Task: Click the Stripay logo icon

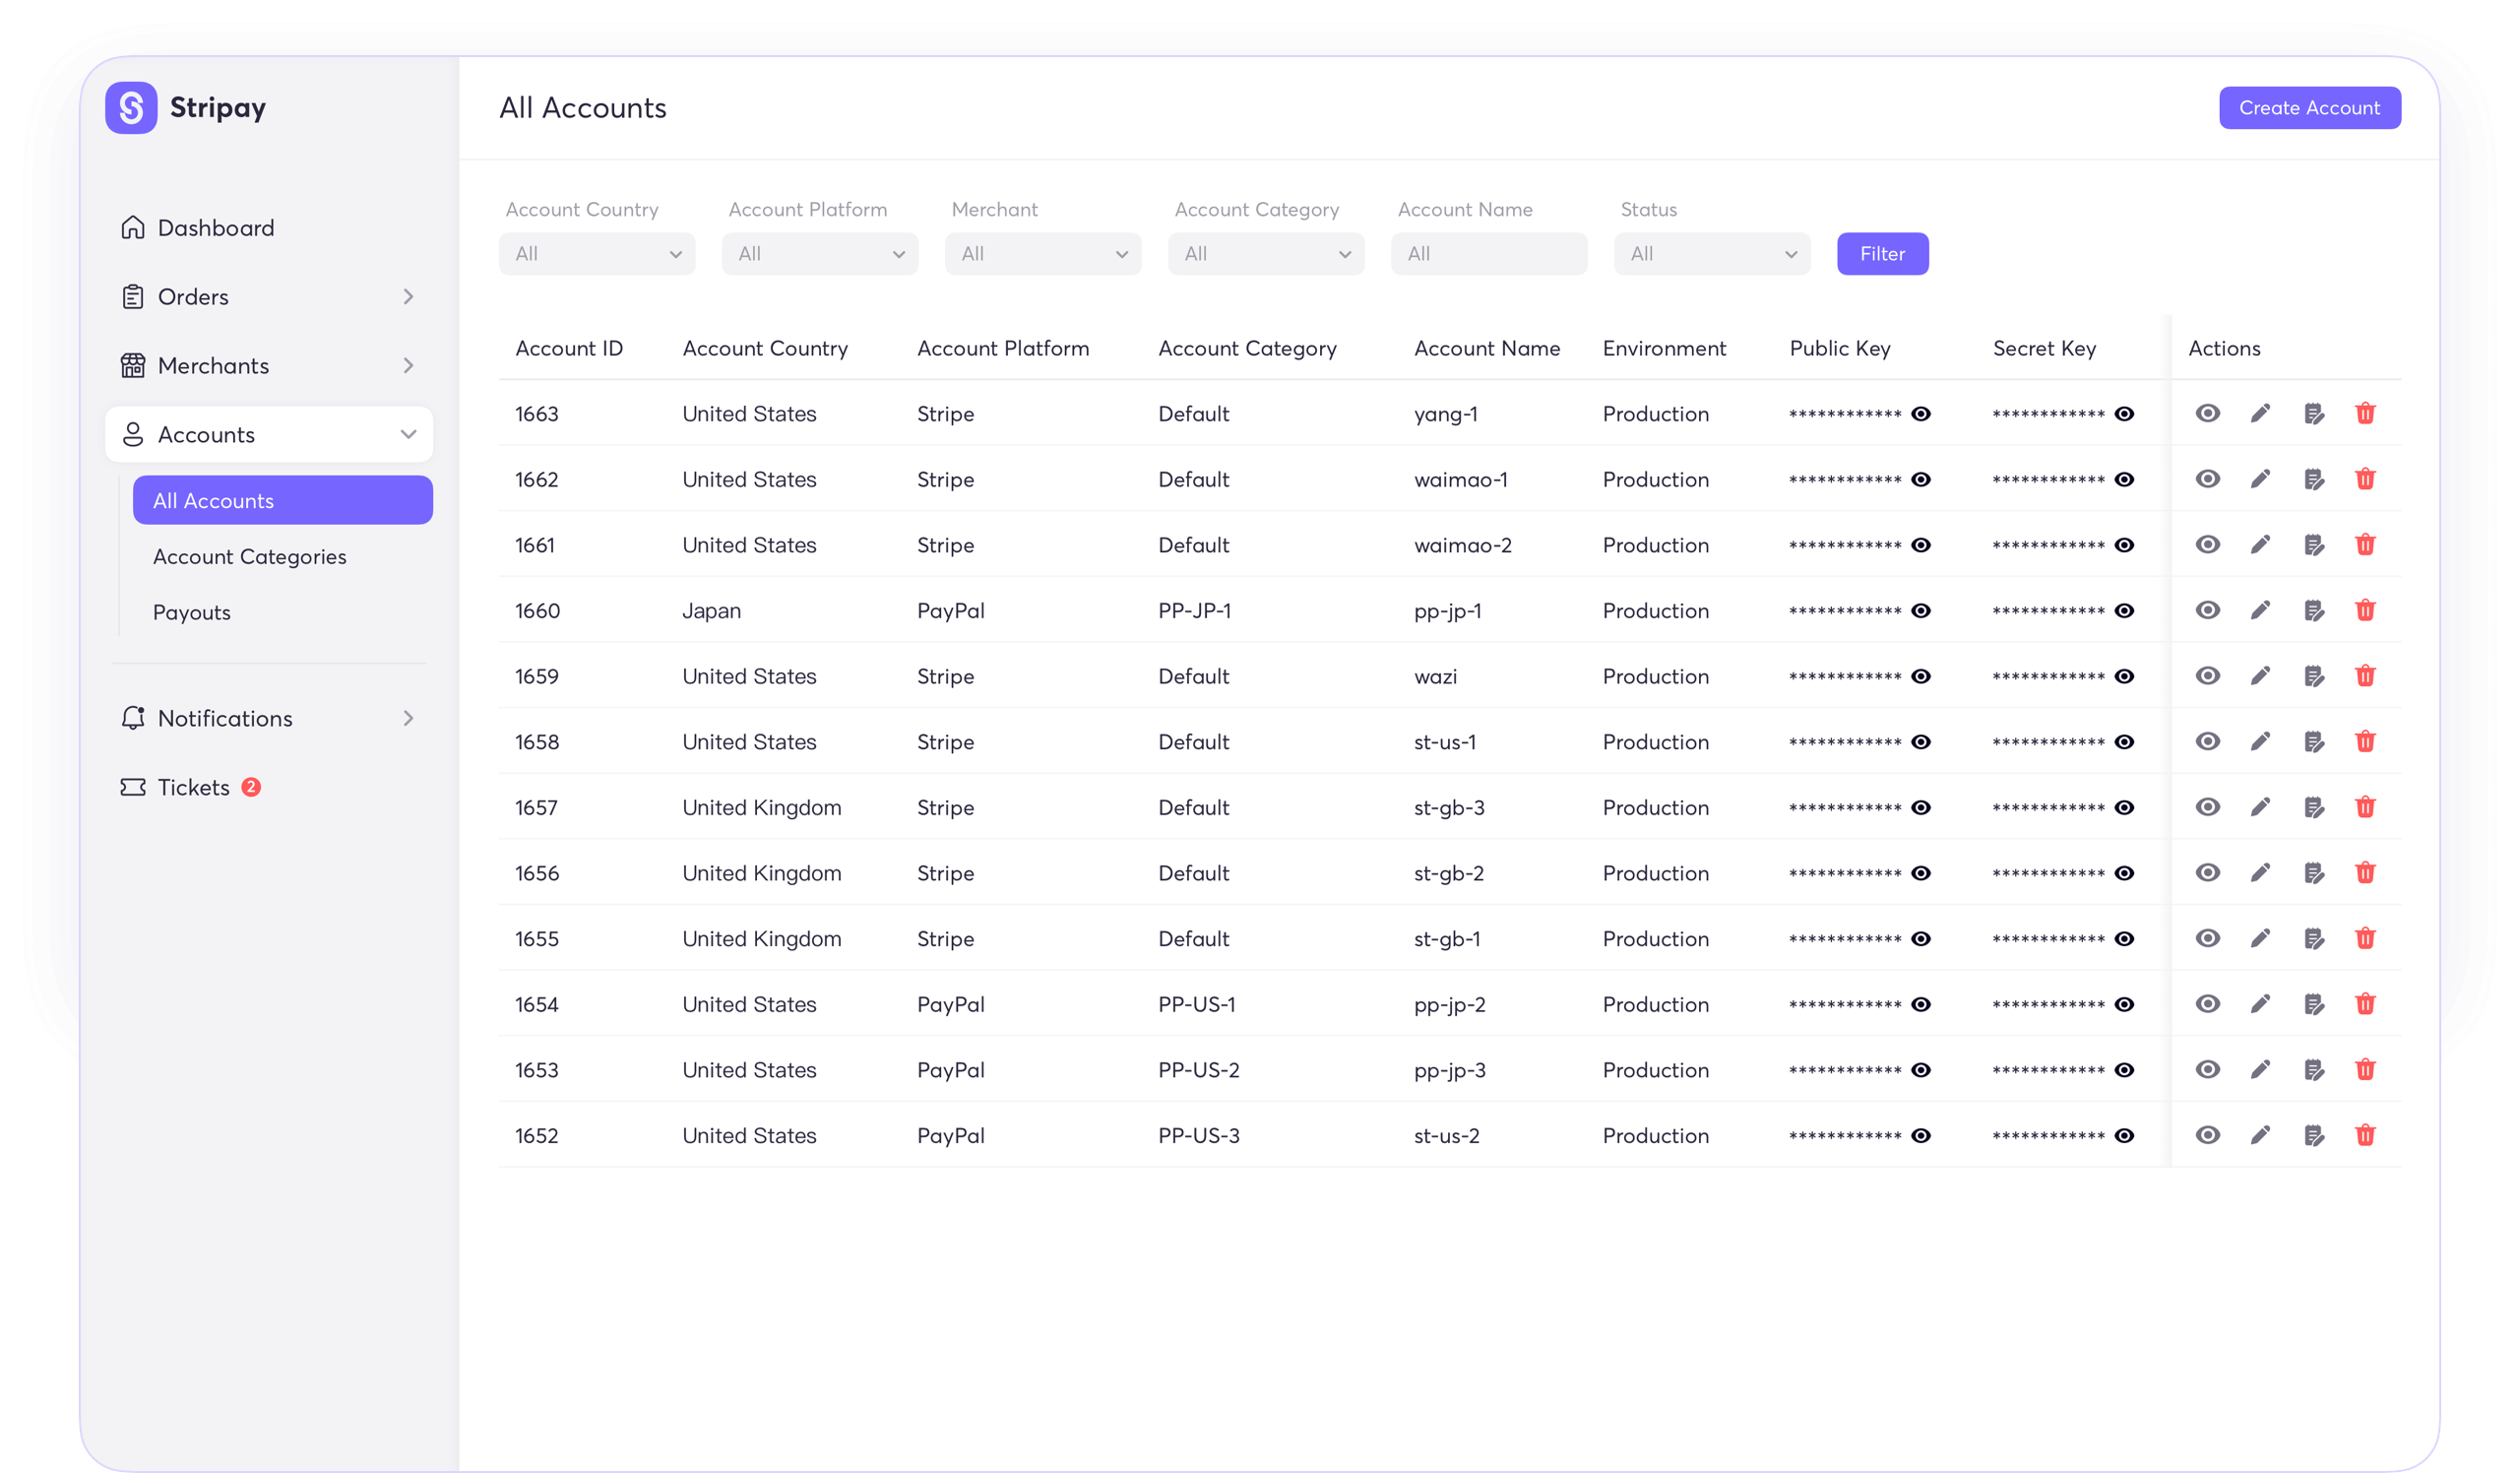Action: pos(131,107)
